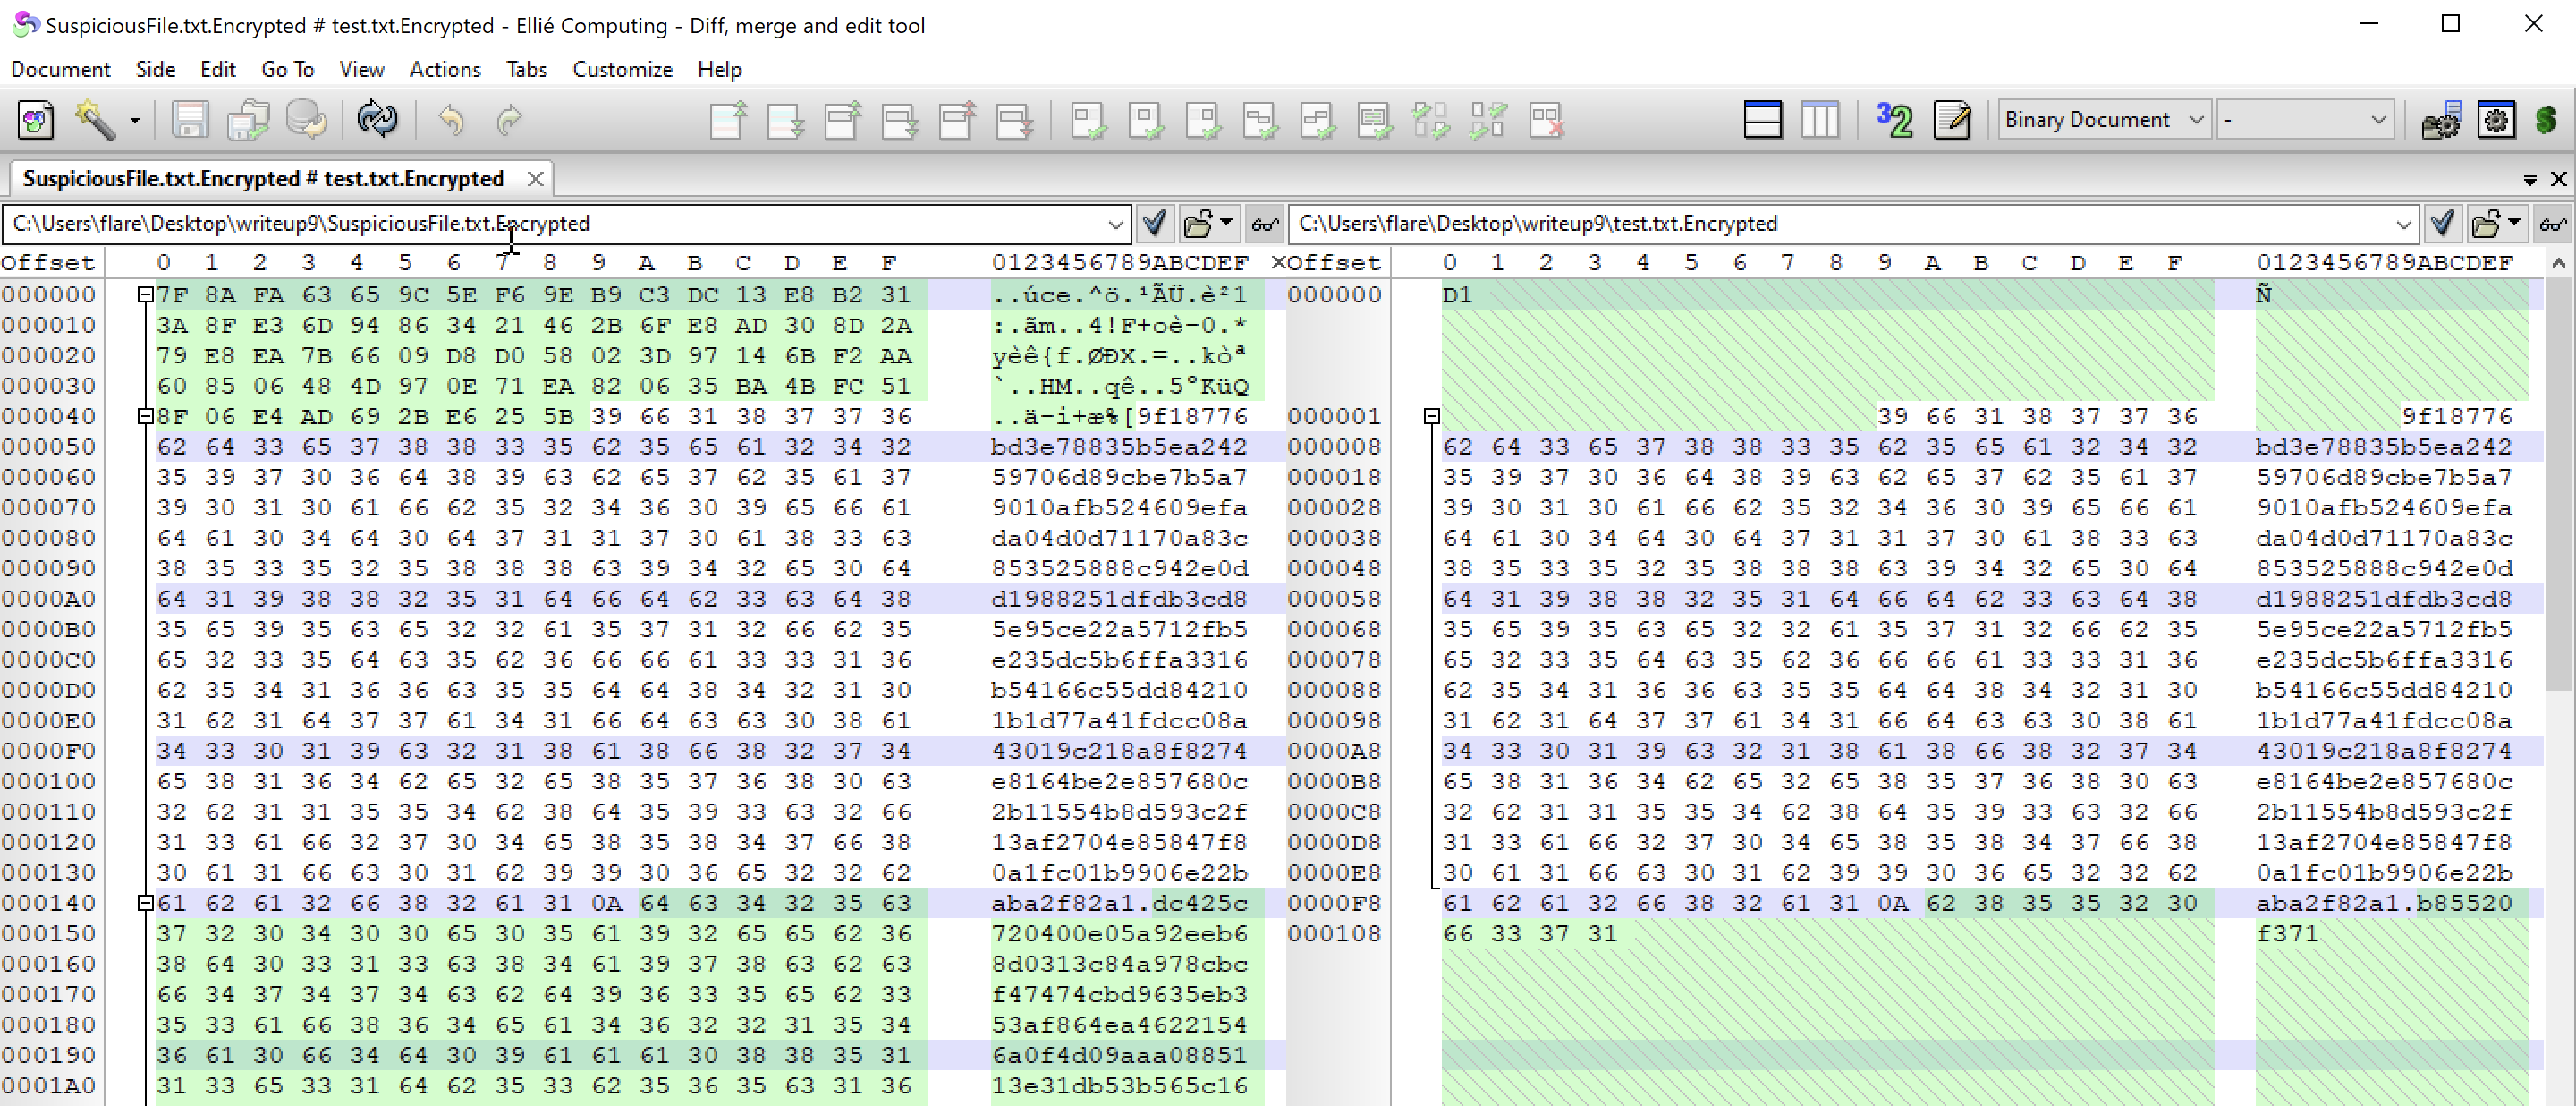Go to previous difference line icon

[x=729, y=121]
